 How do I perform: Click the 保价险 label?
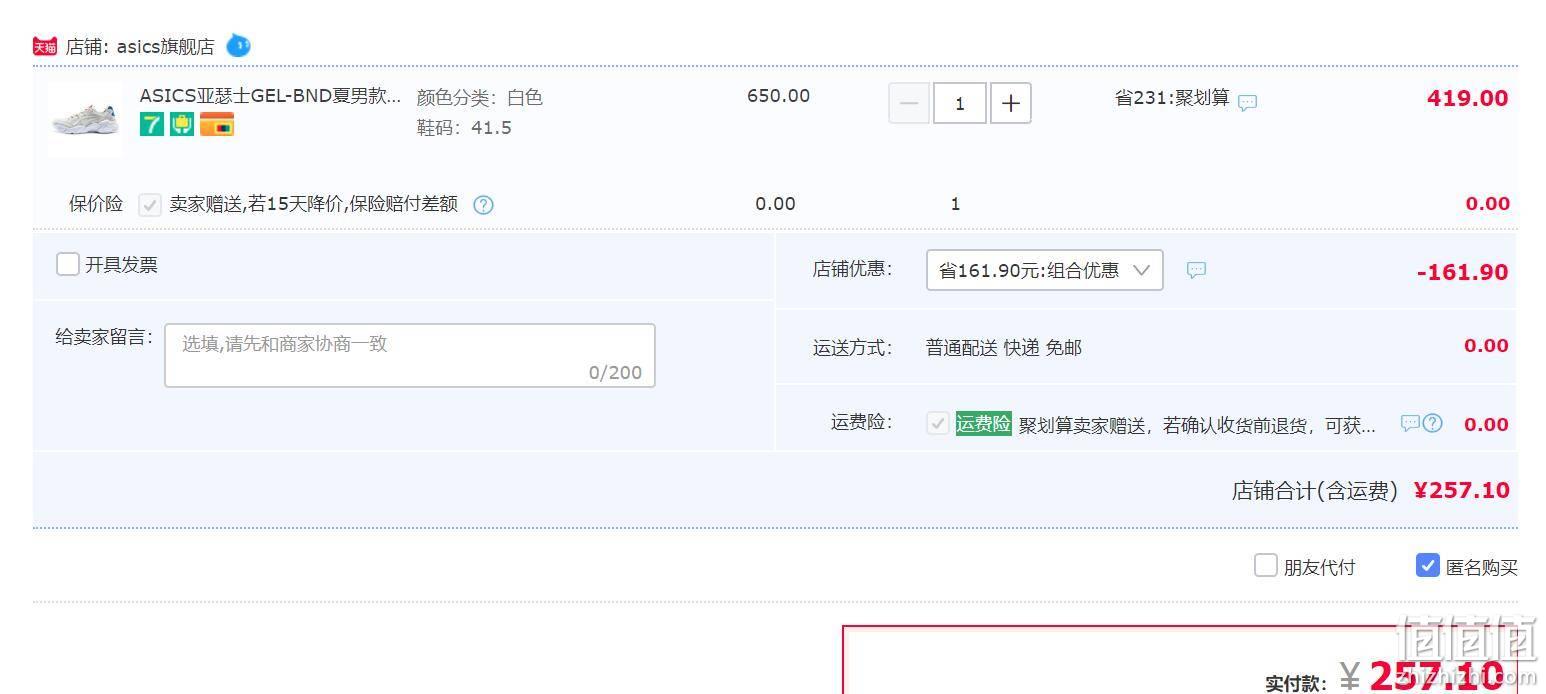(x=96, y=204)
